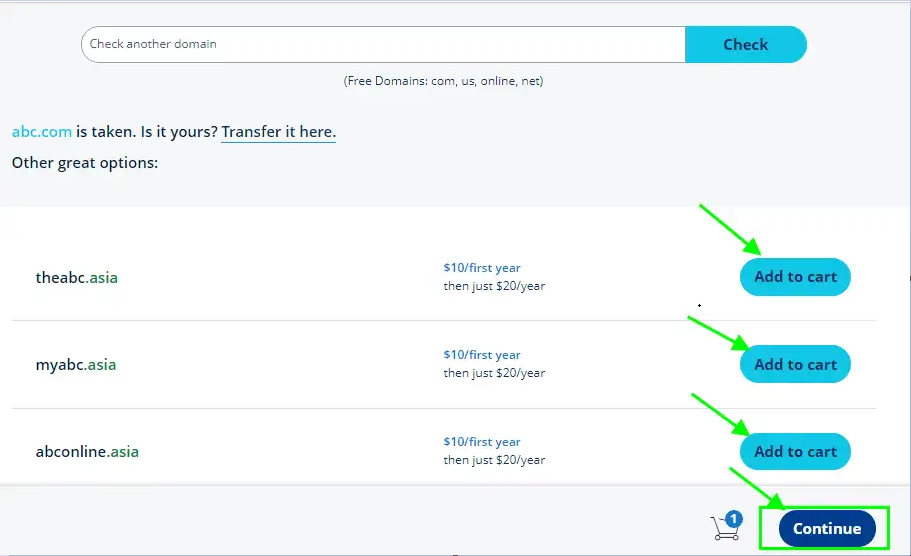Click renewal price text under abconline.asia offer

click(494, 460)
